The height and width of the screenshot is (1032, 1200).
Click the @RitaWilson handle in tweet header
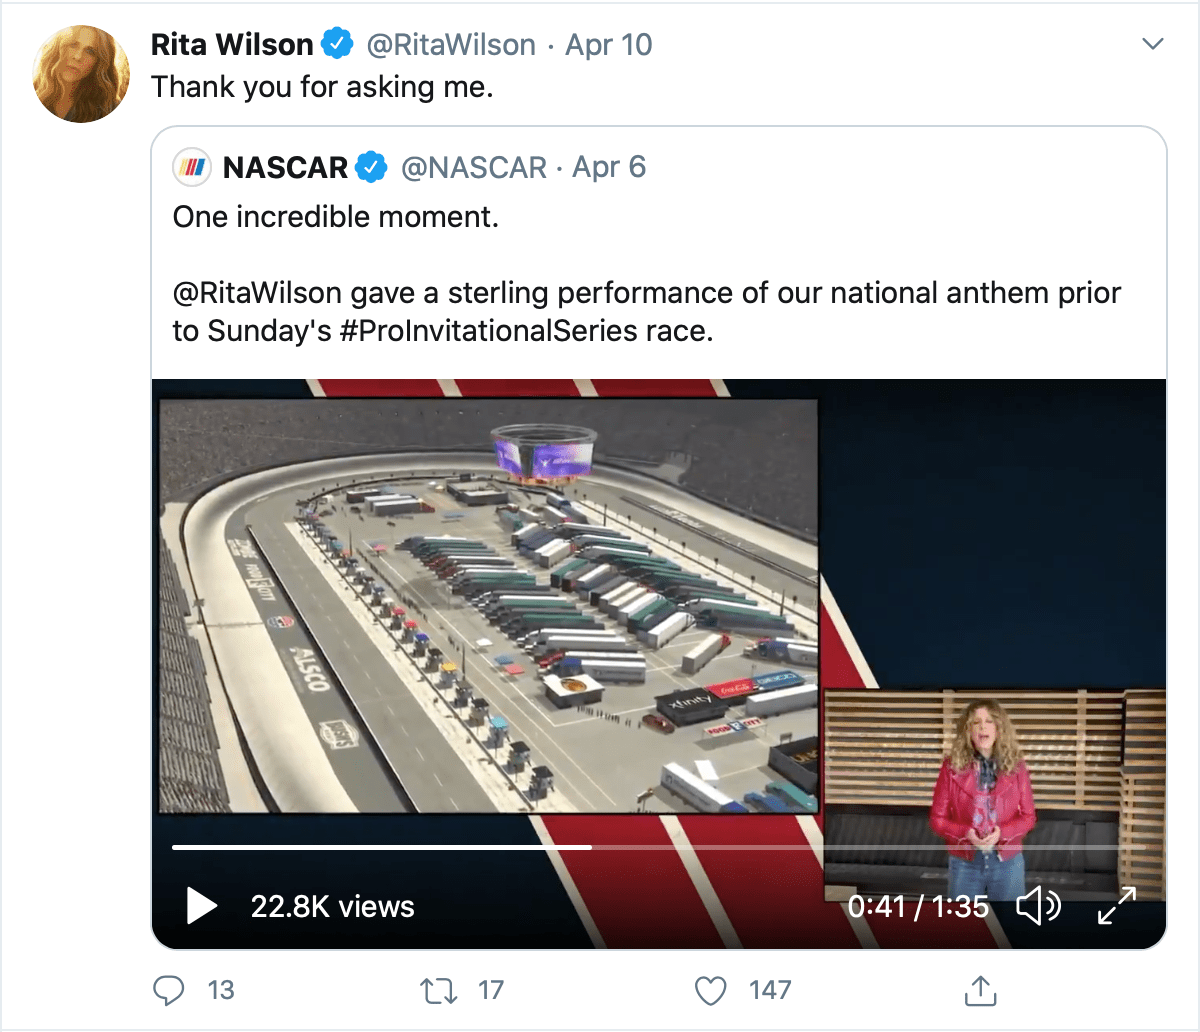(450, 45)
